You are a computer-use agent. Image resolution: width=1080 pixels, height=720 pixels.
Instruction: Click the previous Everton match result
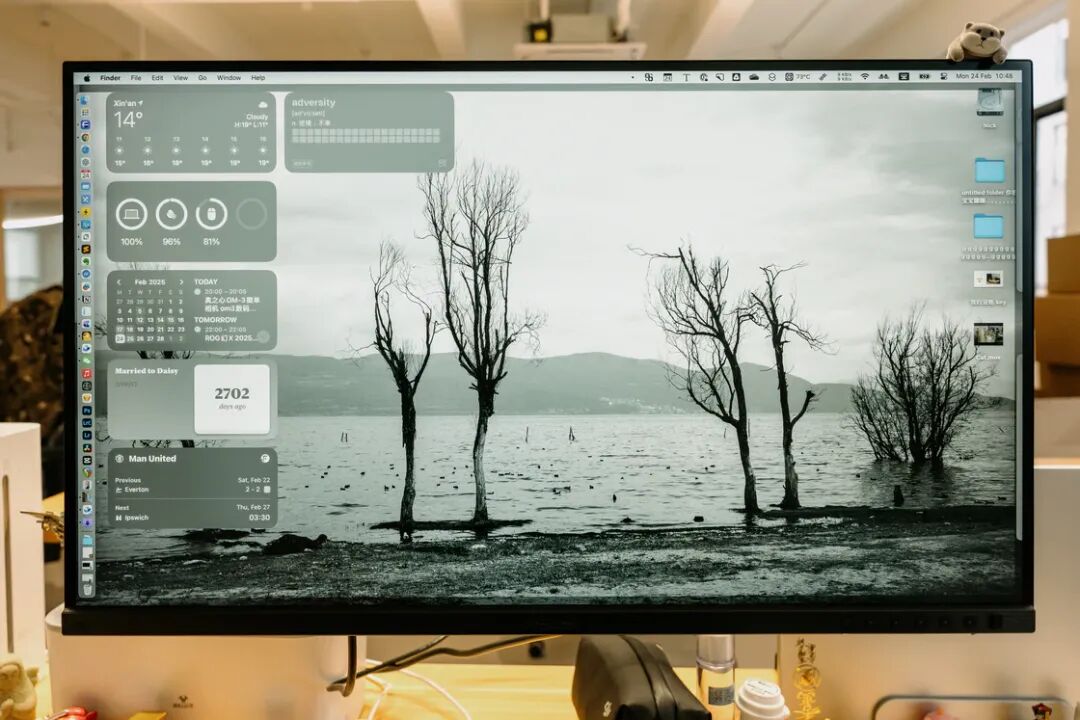tap(191, 485)
